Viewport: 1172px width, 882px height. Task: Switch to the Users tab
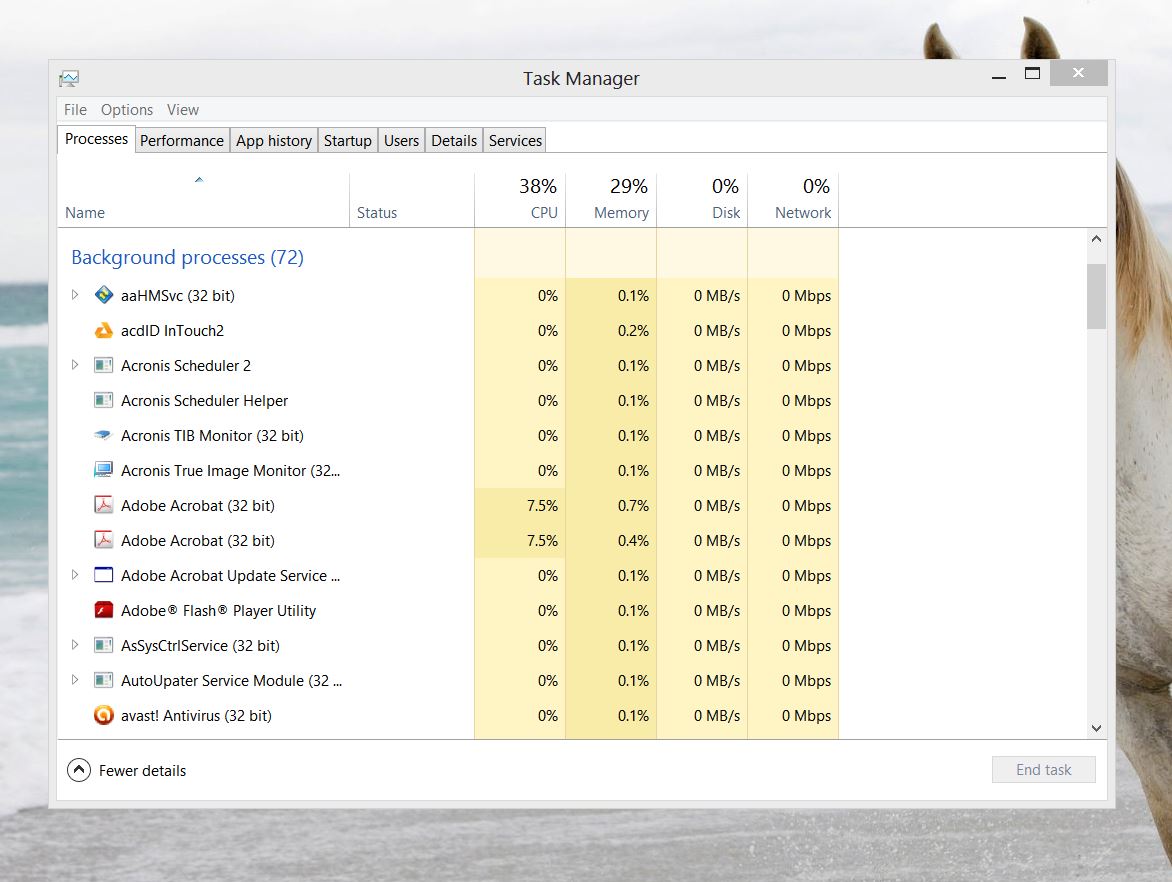pos(401,141)
